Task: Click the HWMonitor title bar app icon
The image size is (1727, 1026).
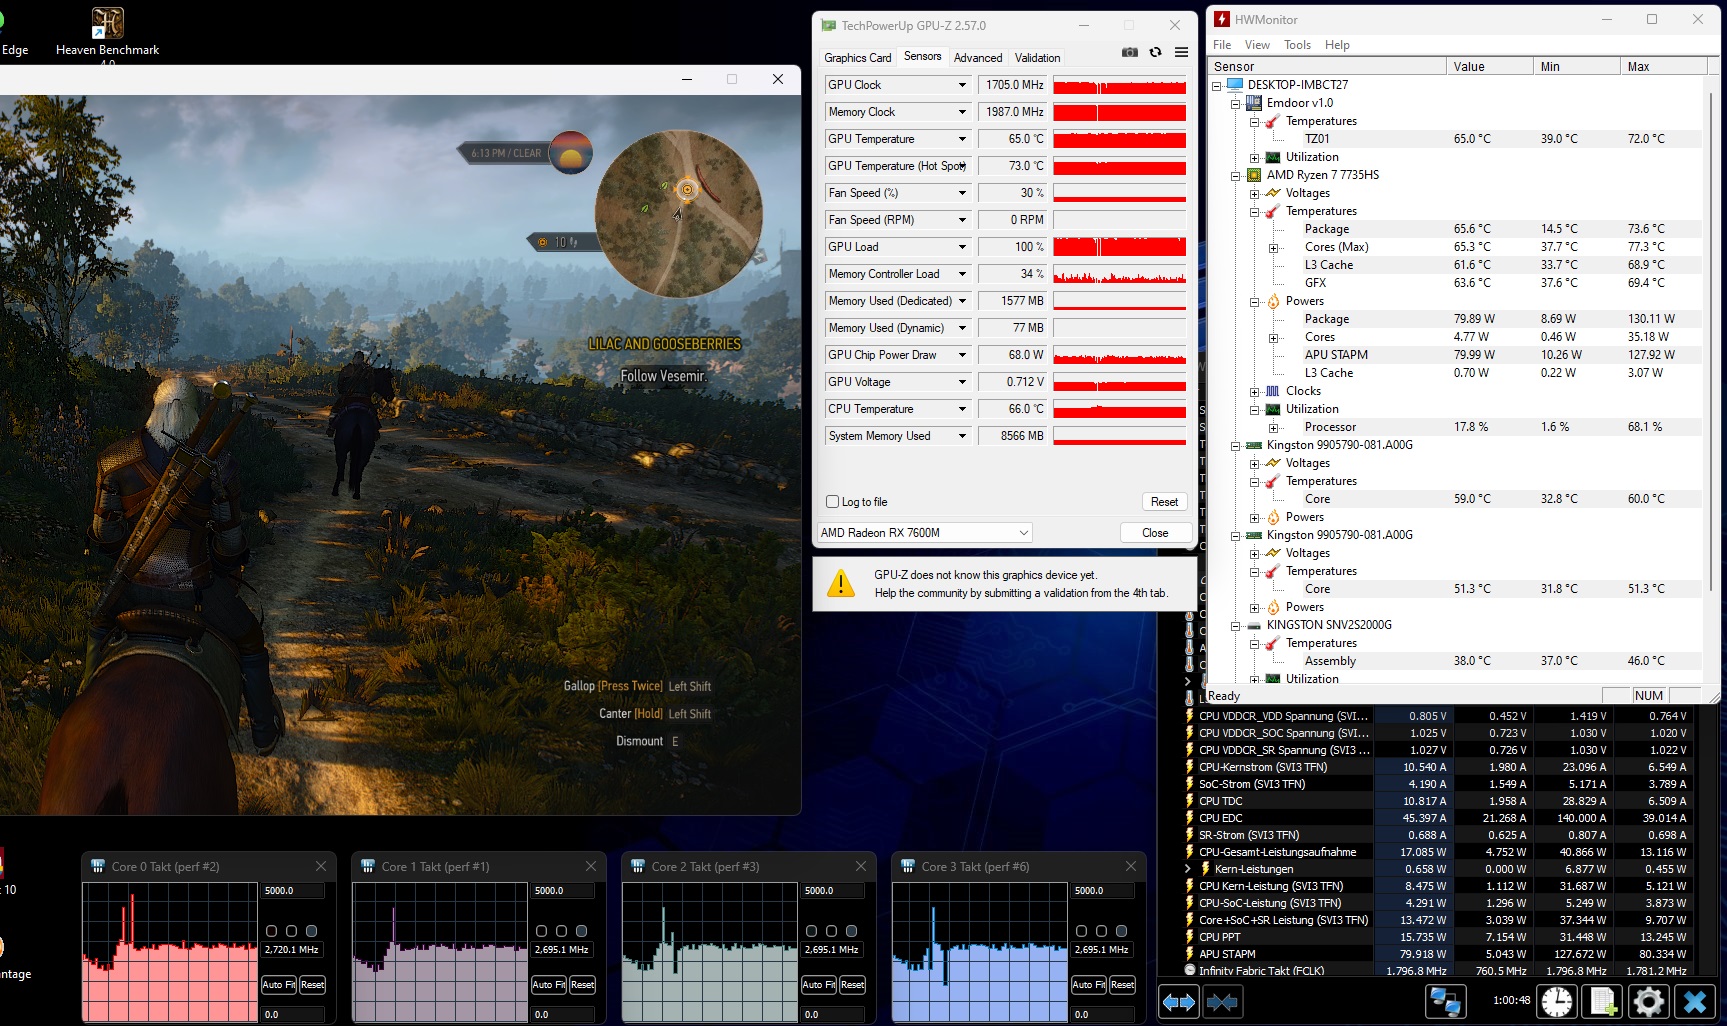Action: click(1222, 19)
